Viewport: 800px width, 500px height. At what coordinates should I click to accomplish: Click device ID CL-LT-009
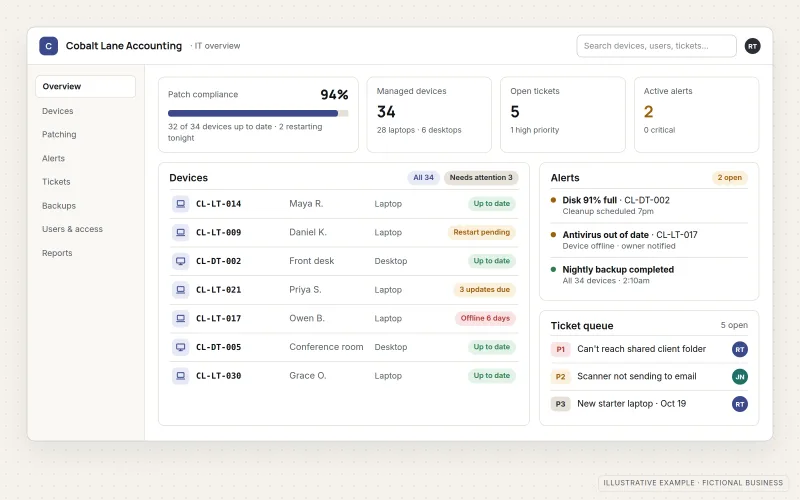218,232
